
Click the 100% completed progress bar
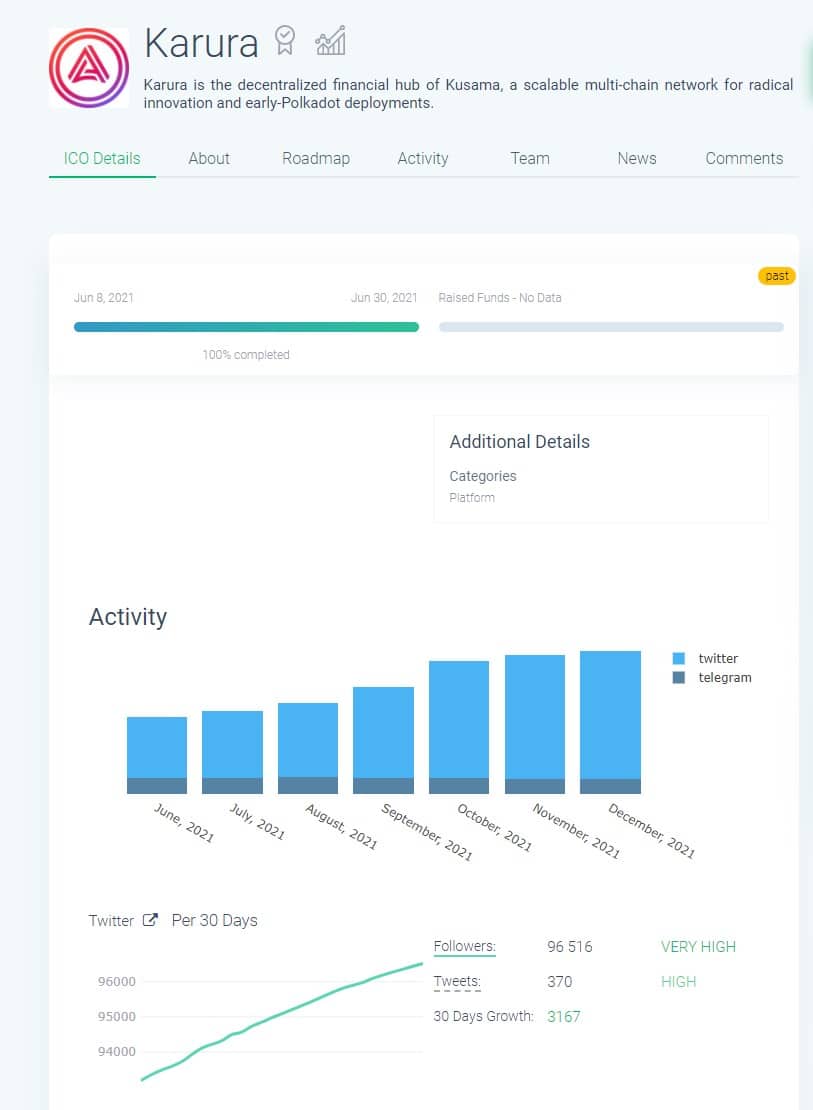click(x=246, y=327)
